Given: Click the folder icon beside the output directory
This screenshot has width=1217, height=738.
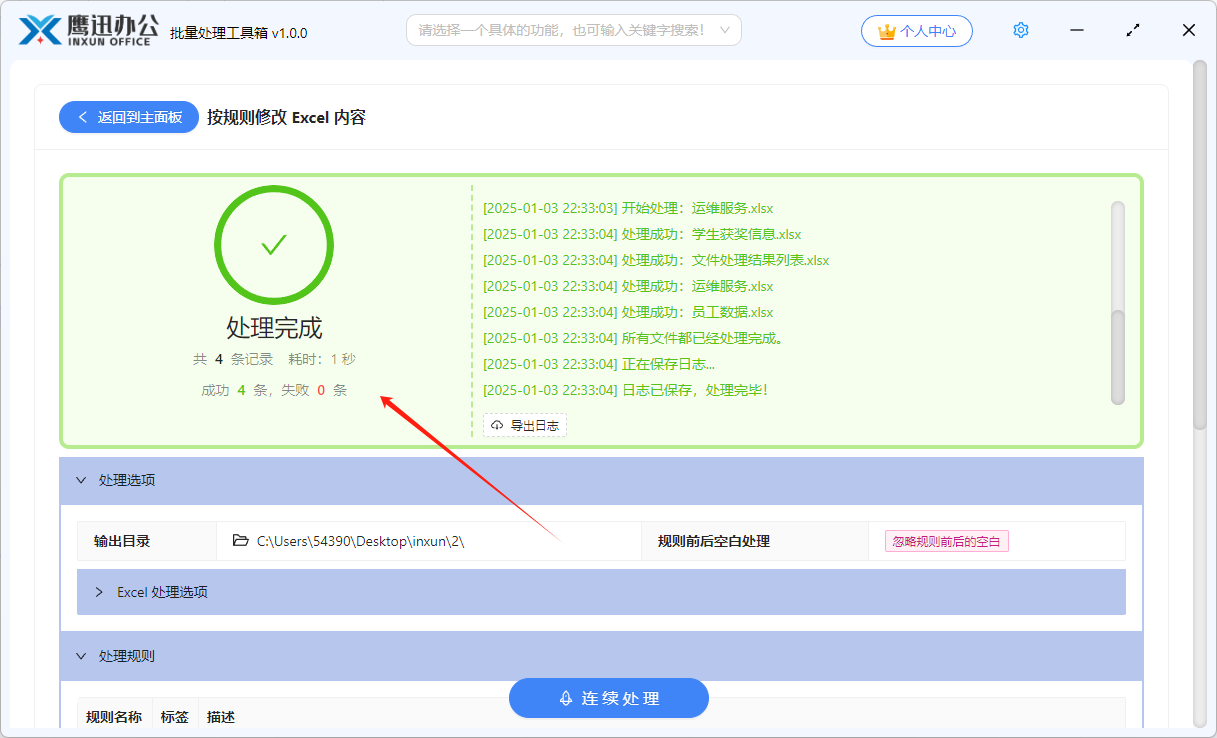Looking at the screenshot, I should [240, 540].
